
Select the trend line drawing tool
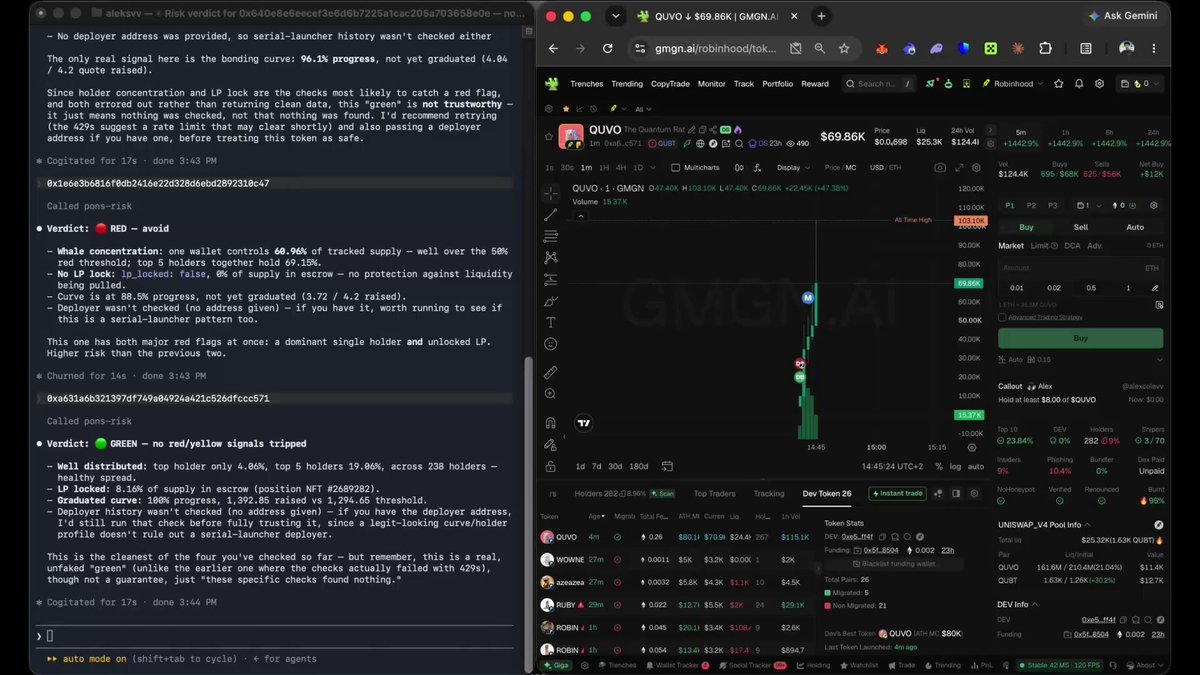pos(550,214)
